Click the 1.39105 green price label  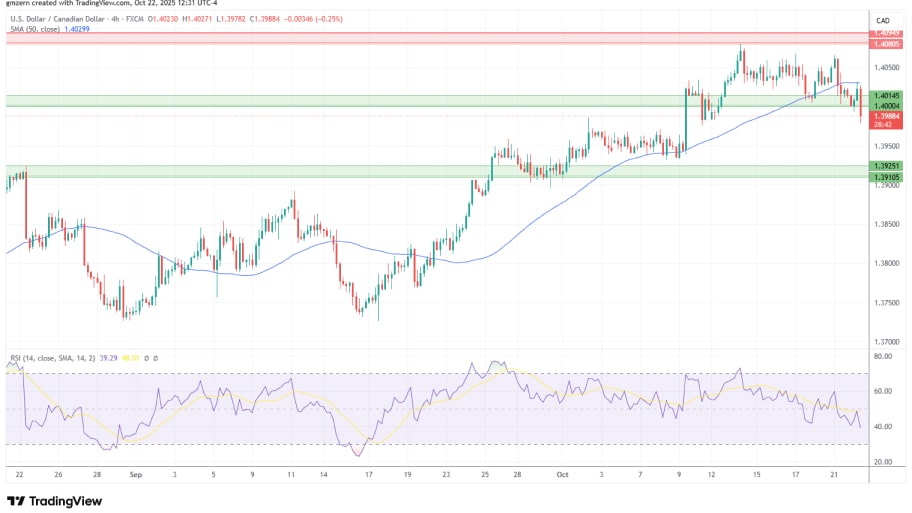[886, 177]
